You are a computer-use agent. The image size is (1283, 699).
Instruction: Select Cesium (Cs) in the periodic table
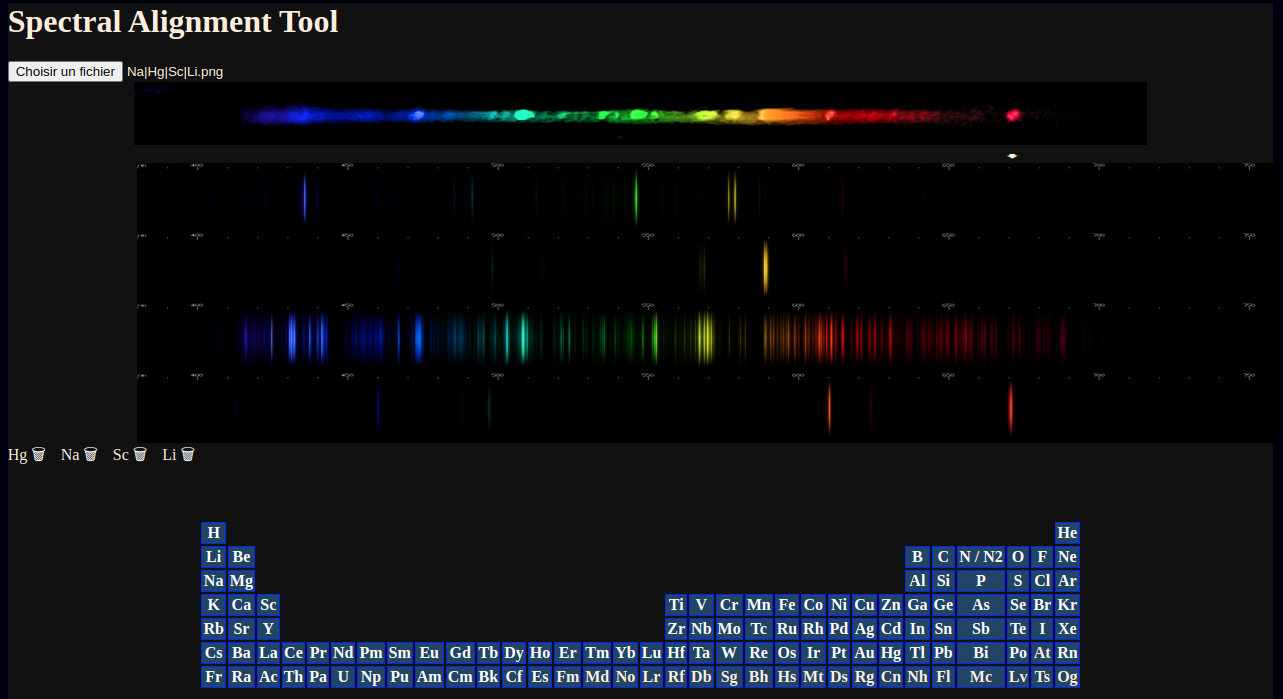tap(213, 653)
